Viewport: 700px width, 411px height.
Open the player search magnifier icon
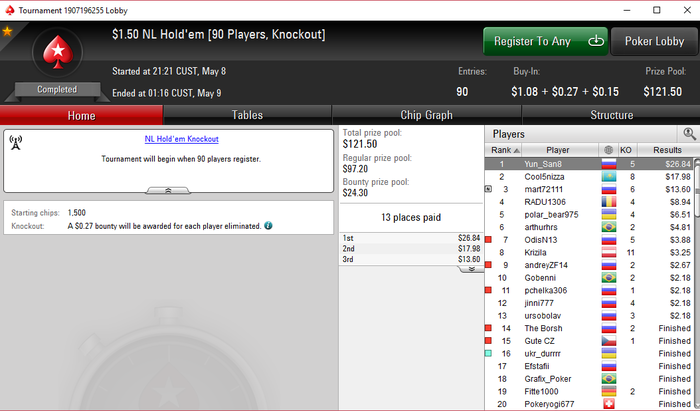click(x=689, y=133)
